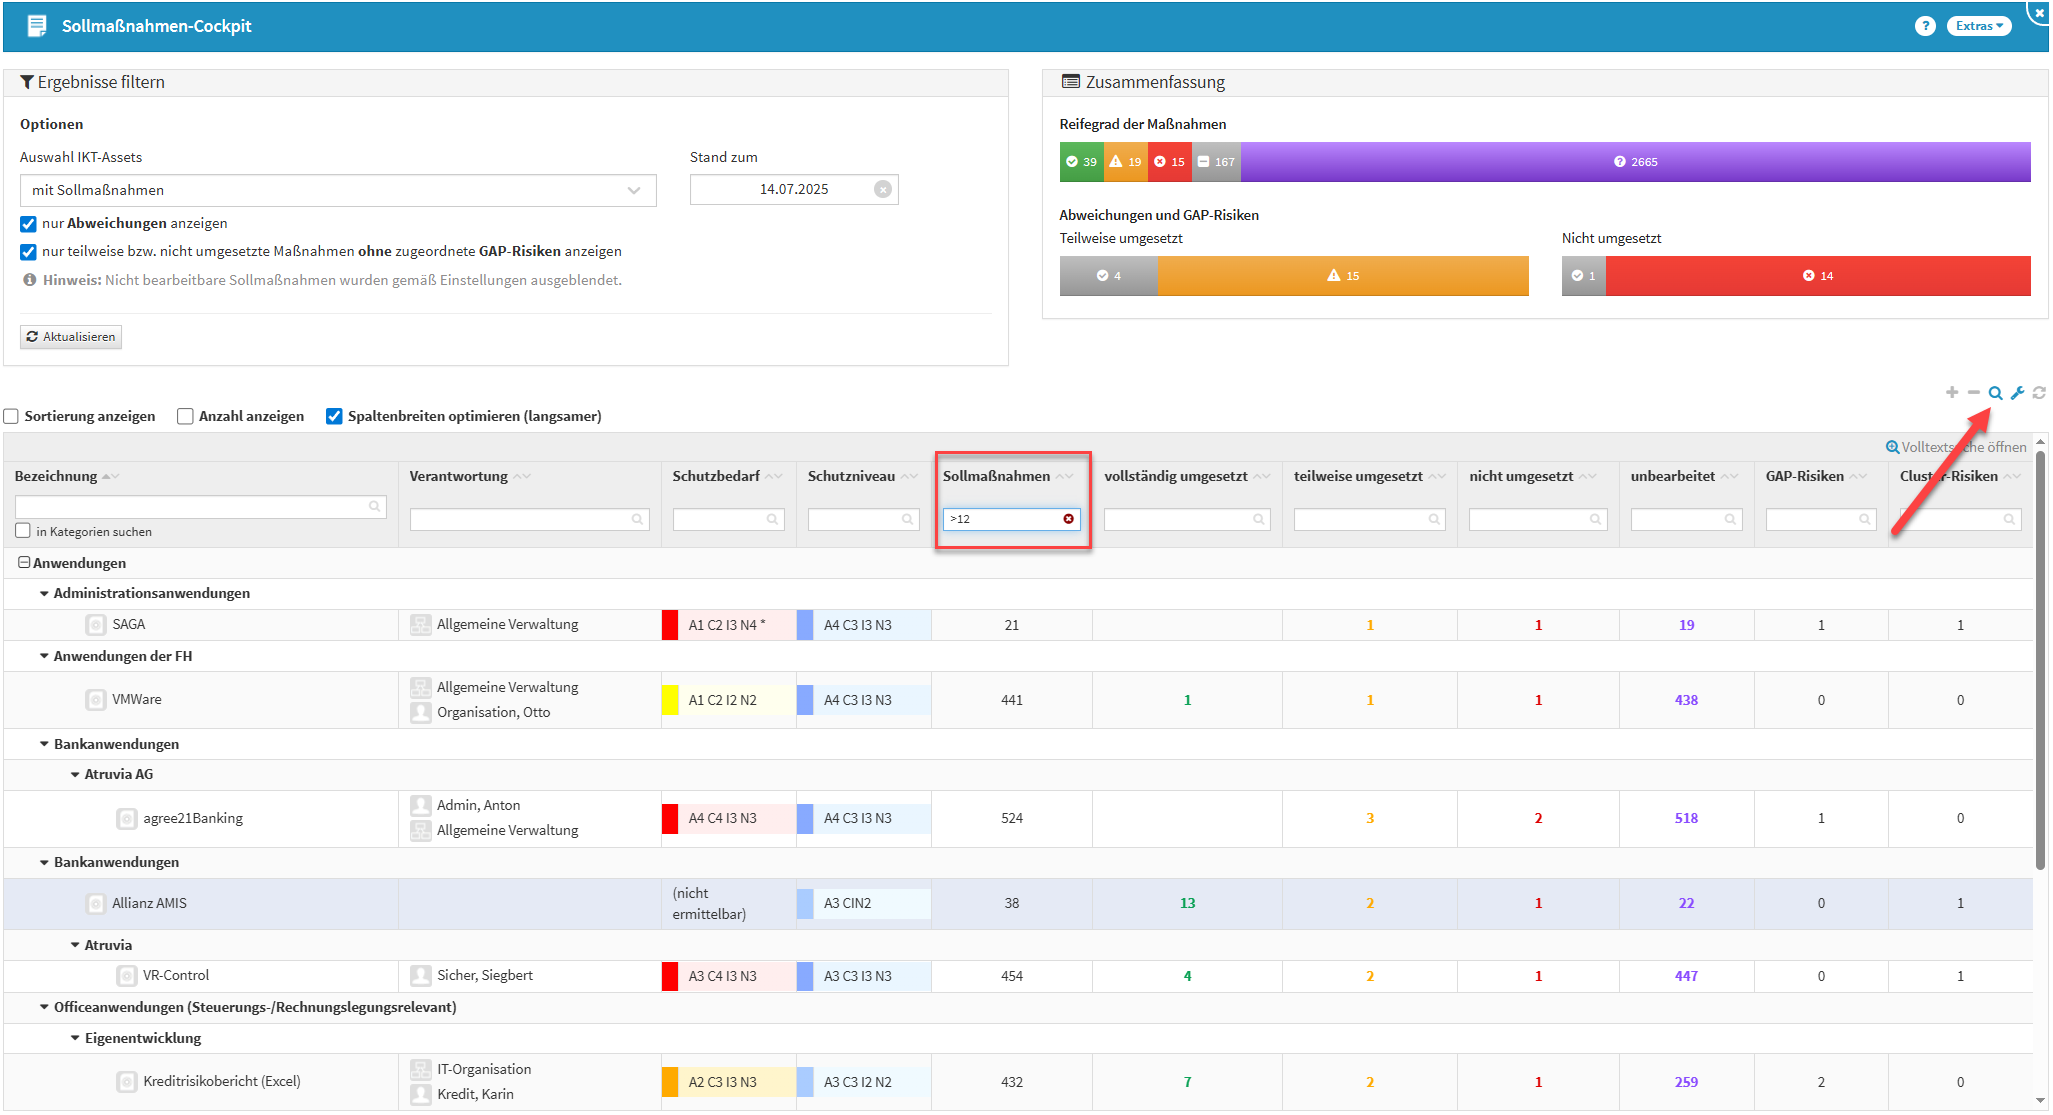Clear the Sollmaßnahmen column filter via red X
The image size is (2053, 1115).
[x=1068, y=519]
